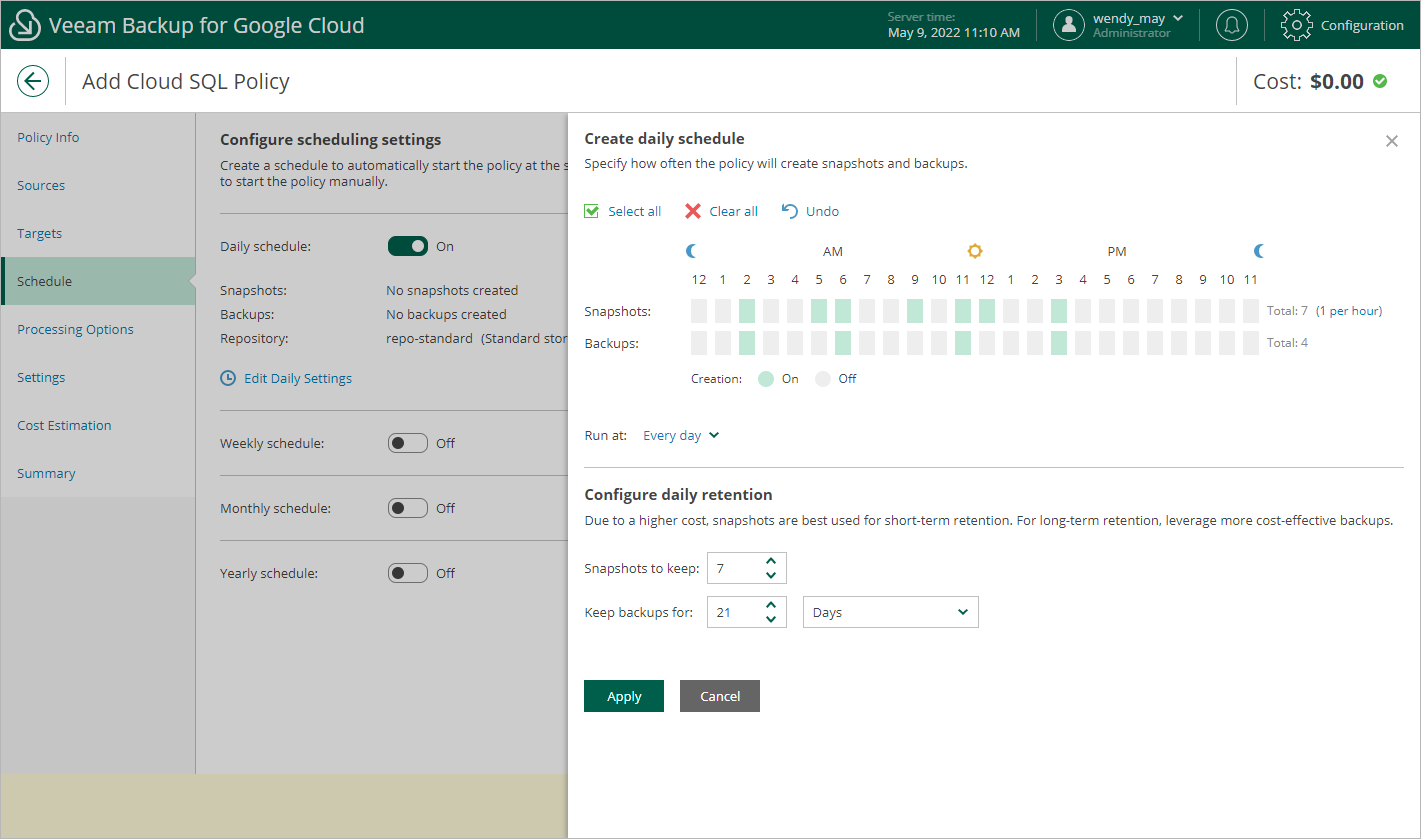Close the Create daily schedule panel
This screenshot has height=839, width=1421.
click(1392, 141)
